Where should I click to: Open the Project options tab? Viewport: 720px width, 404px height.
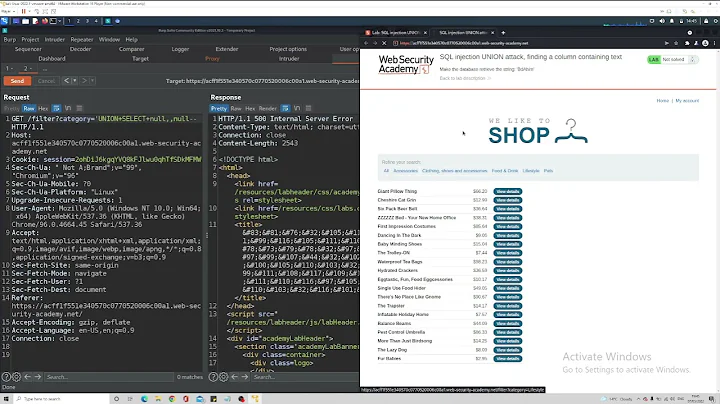click(288, 49)
